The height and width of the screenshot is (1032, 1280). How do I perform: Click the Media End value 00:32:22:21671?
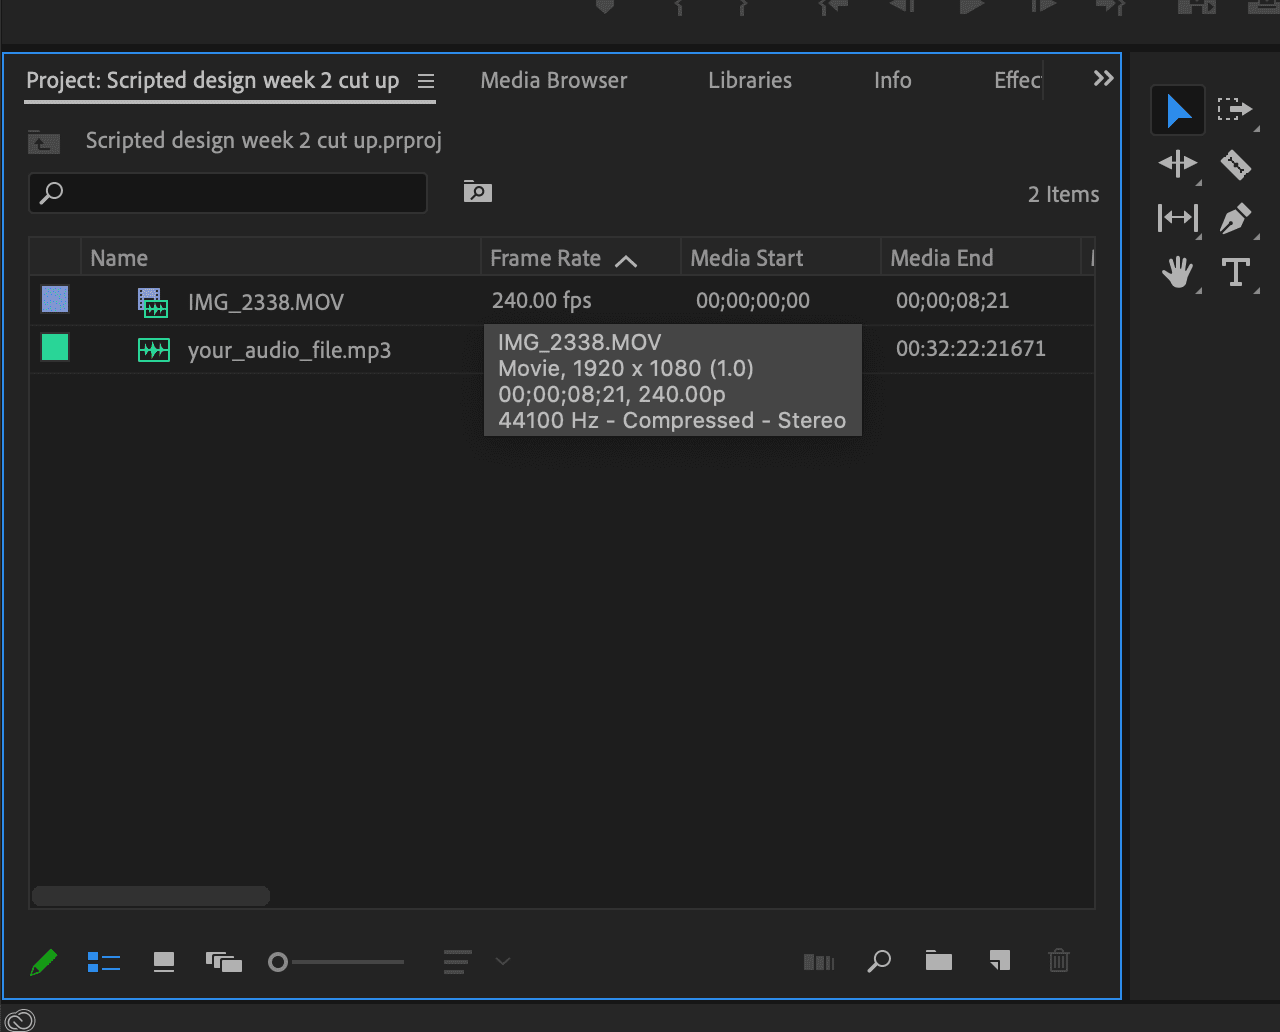[x=971, y=349]
